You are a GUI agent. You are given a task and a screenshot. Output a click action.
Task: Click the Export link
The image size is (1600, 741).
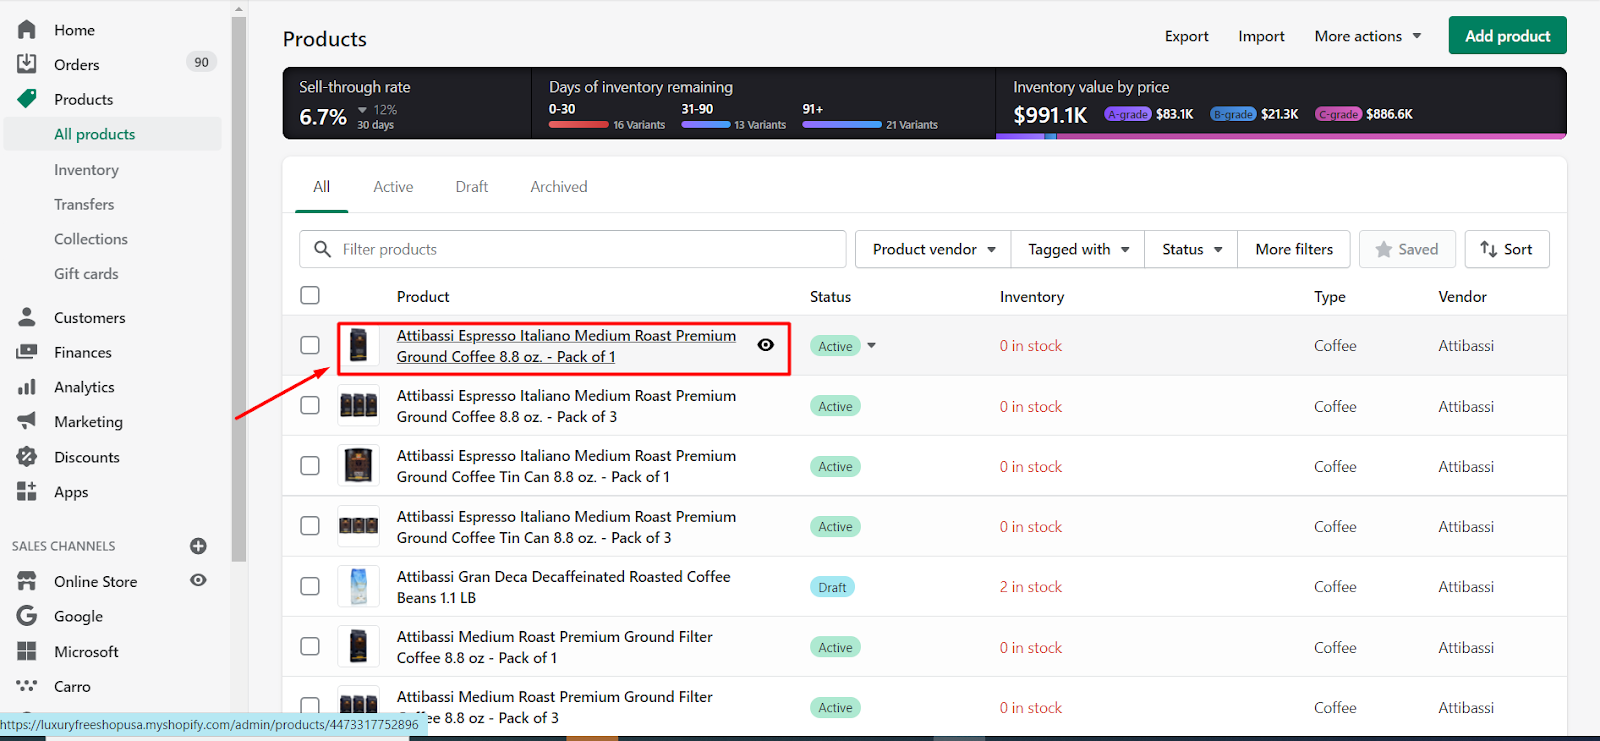(1186, 36)
